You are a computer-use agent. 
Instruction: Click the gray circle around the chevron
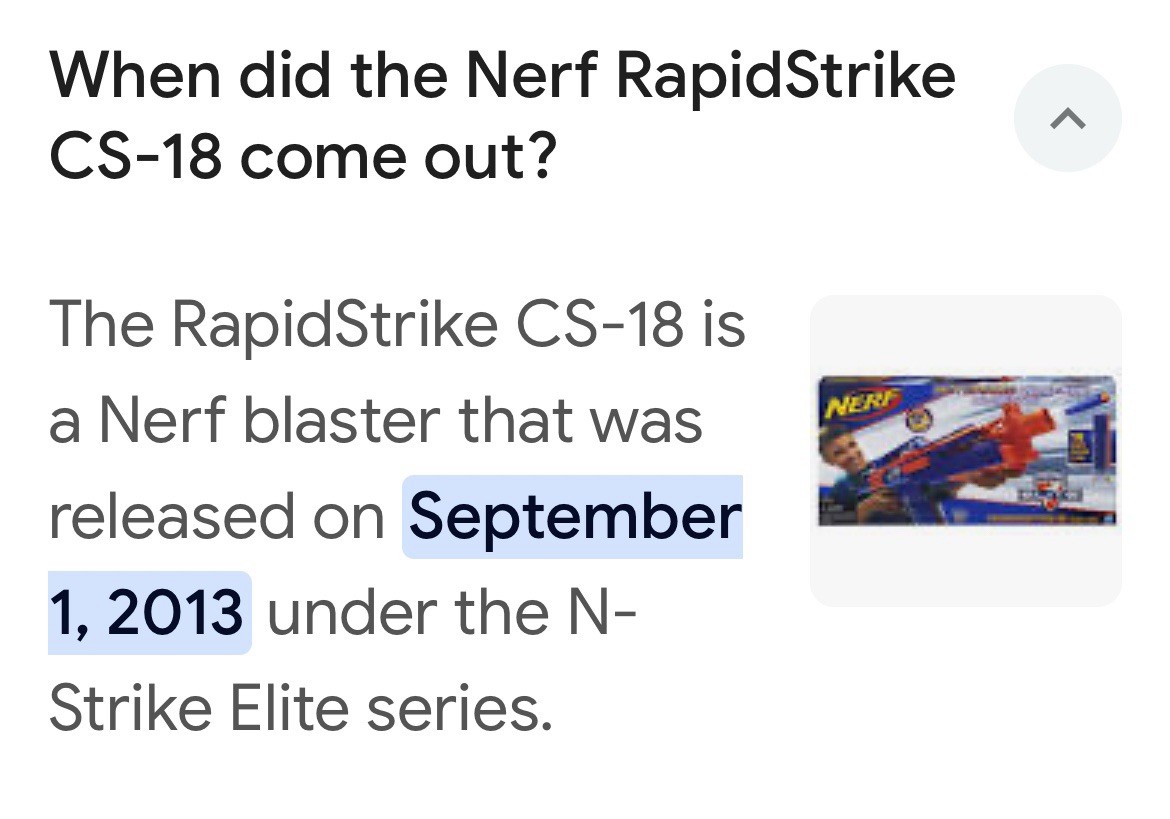pos(1067,118)
